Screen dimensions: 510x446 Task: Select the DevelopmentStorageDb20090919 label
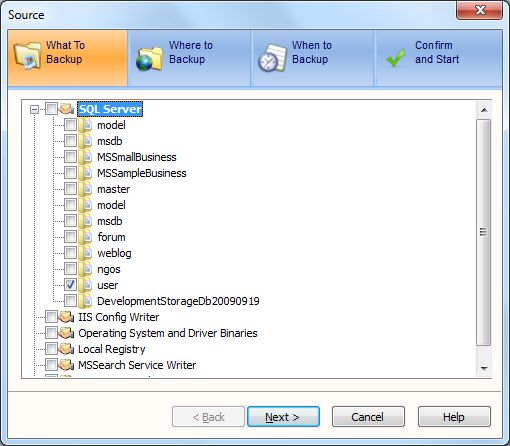178,301
